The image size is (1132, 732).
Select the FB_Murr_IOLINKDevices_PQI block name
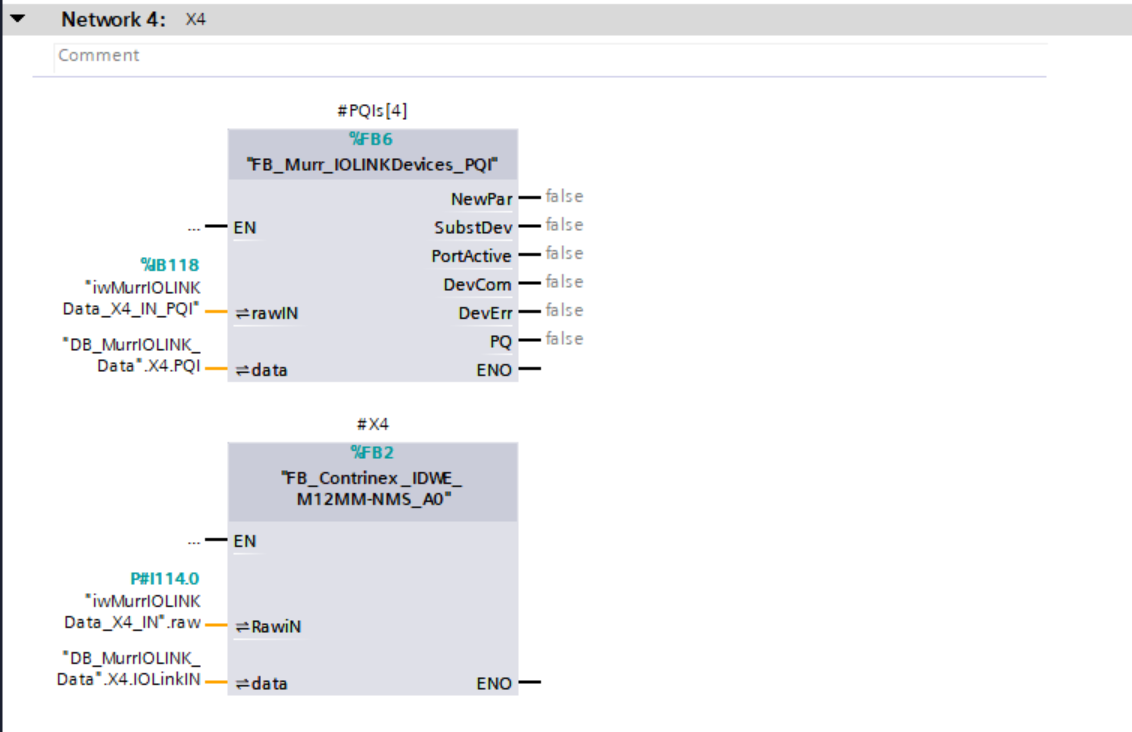(x=373, y=165)
